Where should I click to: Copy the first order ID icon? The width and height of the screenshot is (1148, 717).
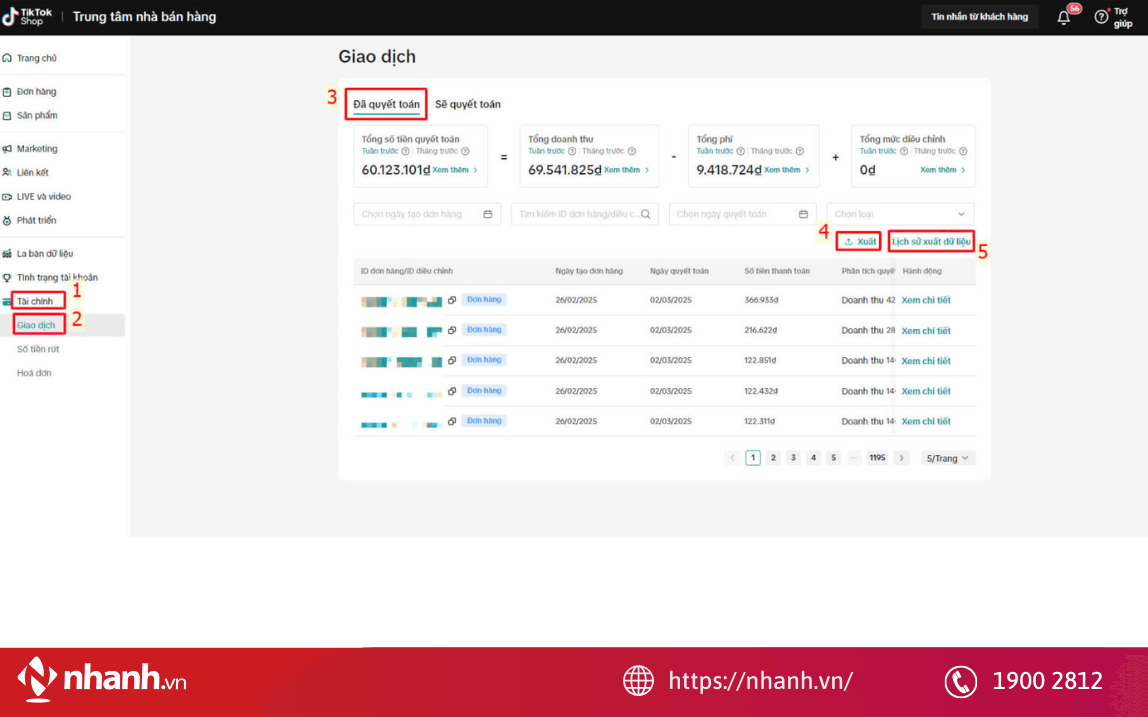pyautogui.click(x=452, y=300)
